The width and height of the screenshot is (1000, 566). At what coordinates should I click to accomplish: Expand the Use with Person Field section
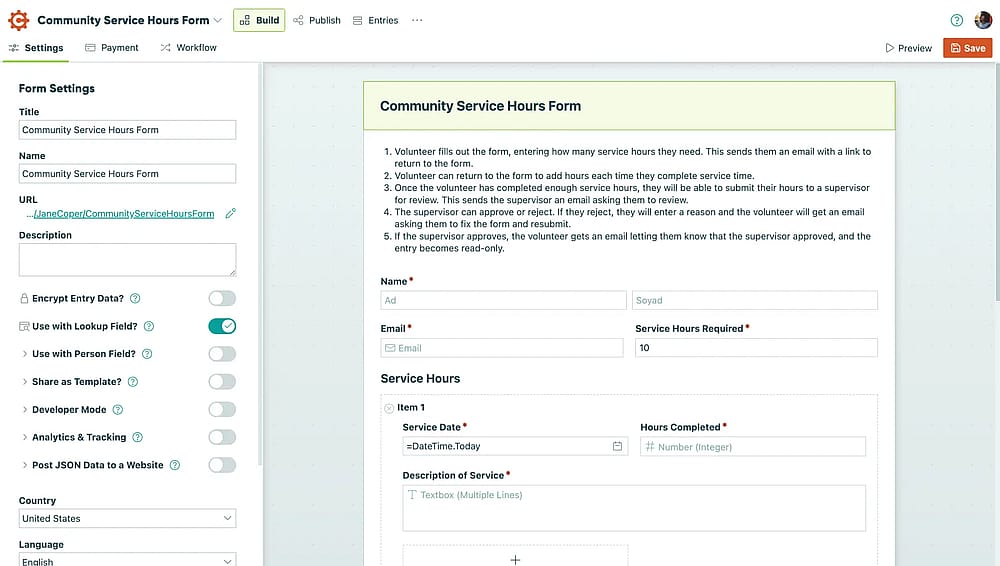(x=24, y=354)
